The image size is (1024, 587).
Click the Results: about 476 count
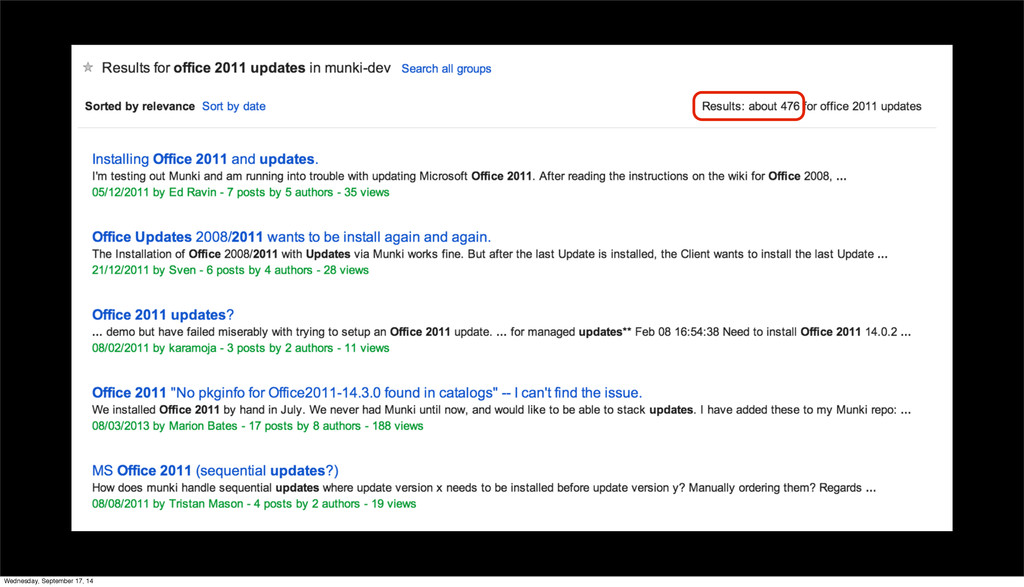[749, 106]
